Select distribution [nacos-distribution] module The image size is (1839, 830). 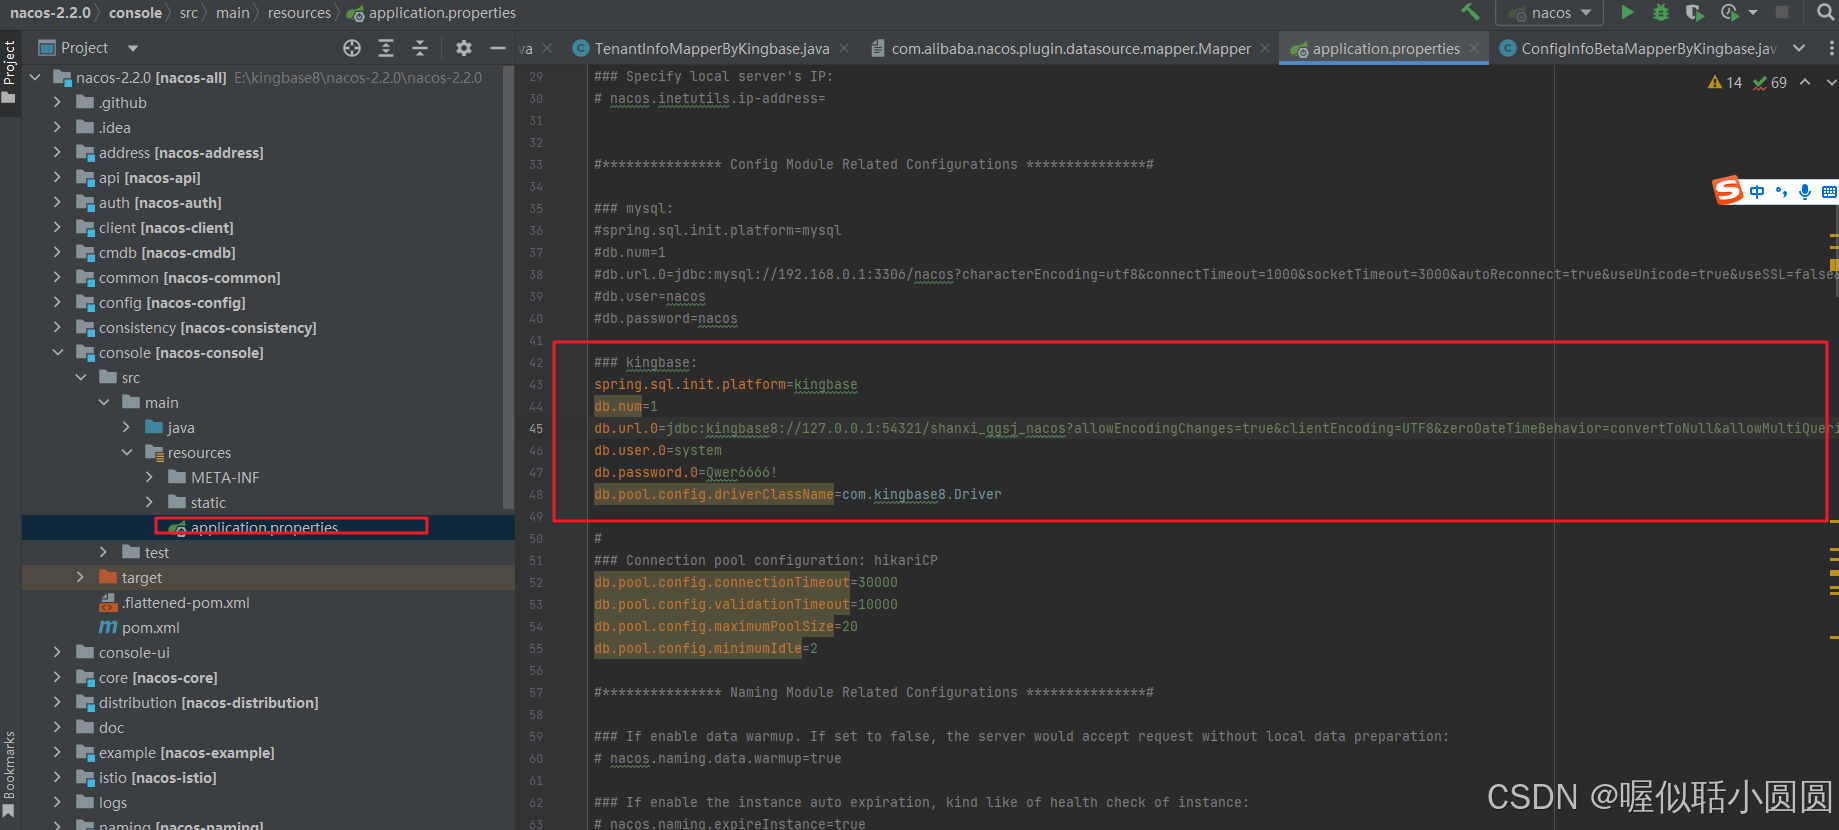[x=208, y=702]
